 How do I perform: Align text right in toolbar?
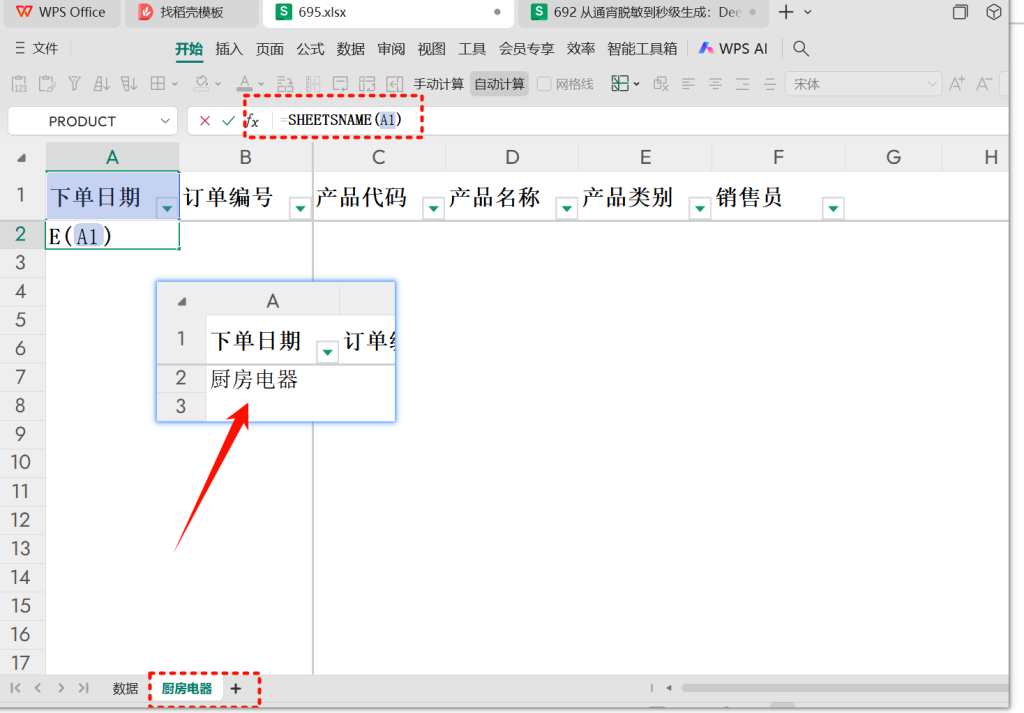(x=742, y=84)
